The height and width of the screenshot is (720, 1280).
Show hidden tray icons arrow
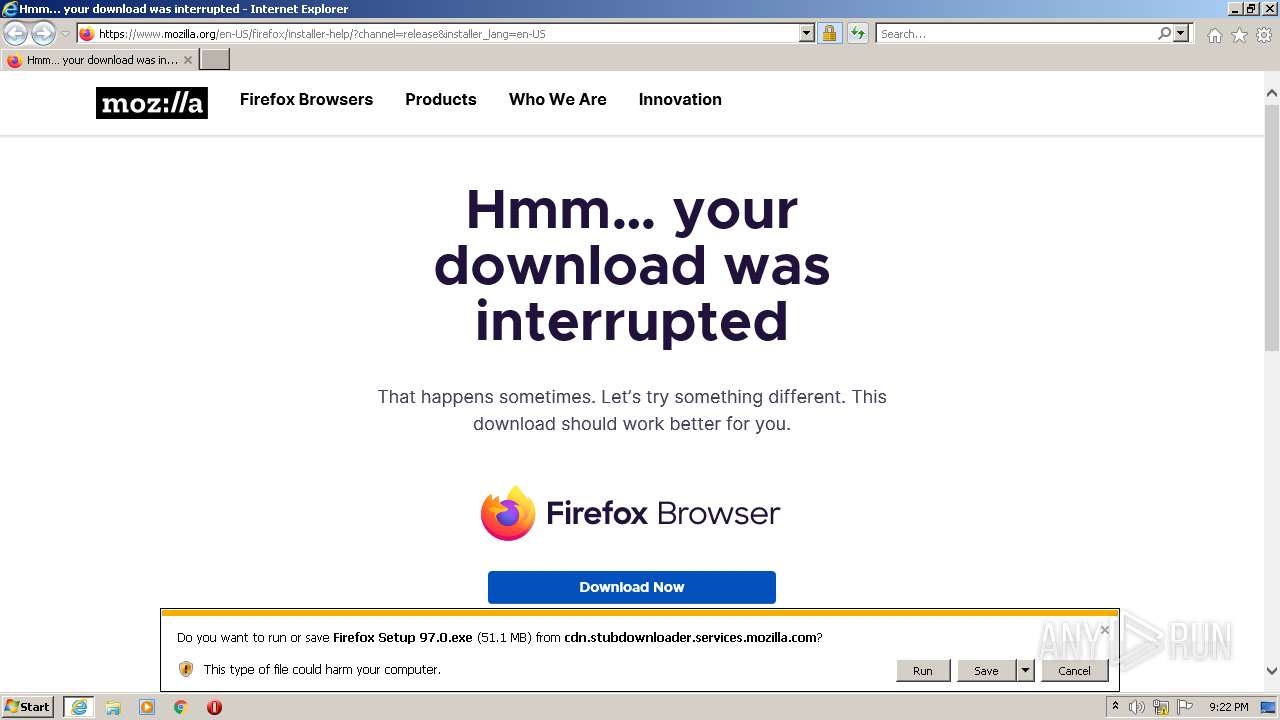[x=1116, y=707]
